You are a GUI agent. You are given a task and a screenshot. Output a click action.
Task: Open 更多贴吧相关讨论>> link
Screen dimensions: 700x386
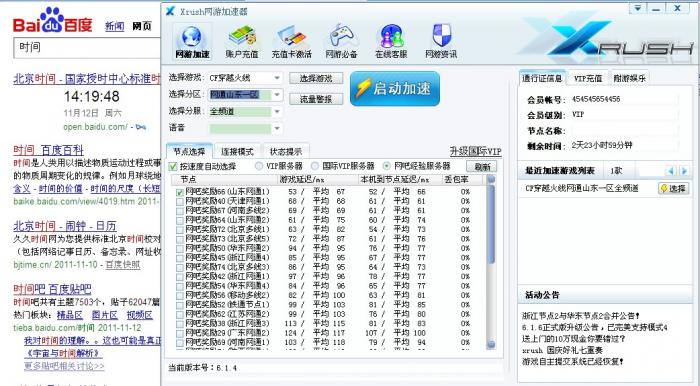[x=64, y=366]
